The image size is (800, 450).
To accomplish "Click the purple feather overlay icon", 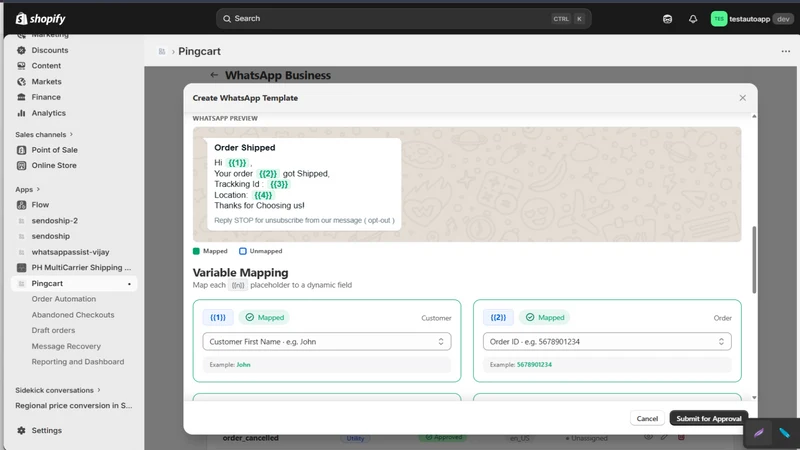I will (x=759, y=433).
